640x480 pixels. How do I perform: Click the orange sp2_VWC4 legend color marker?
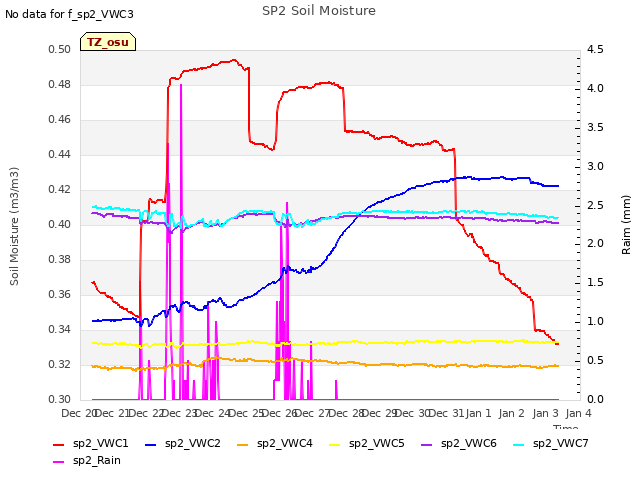[x=242, y=444]
